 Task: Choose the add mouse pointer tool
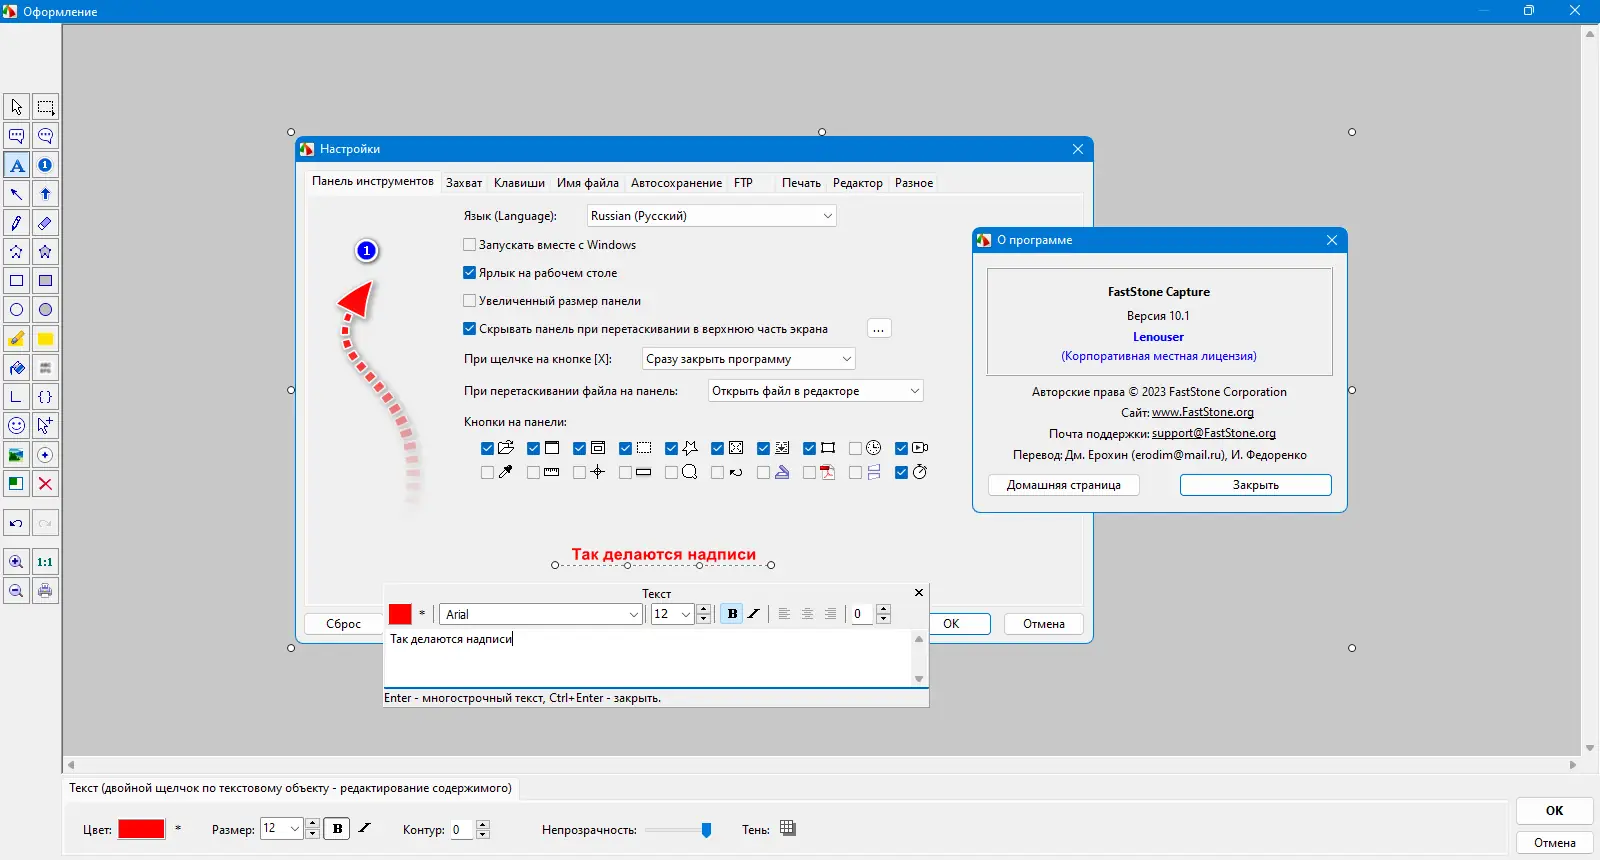pos(45,426)
